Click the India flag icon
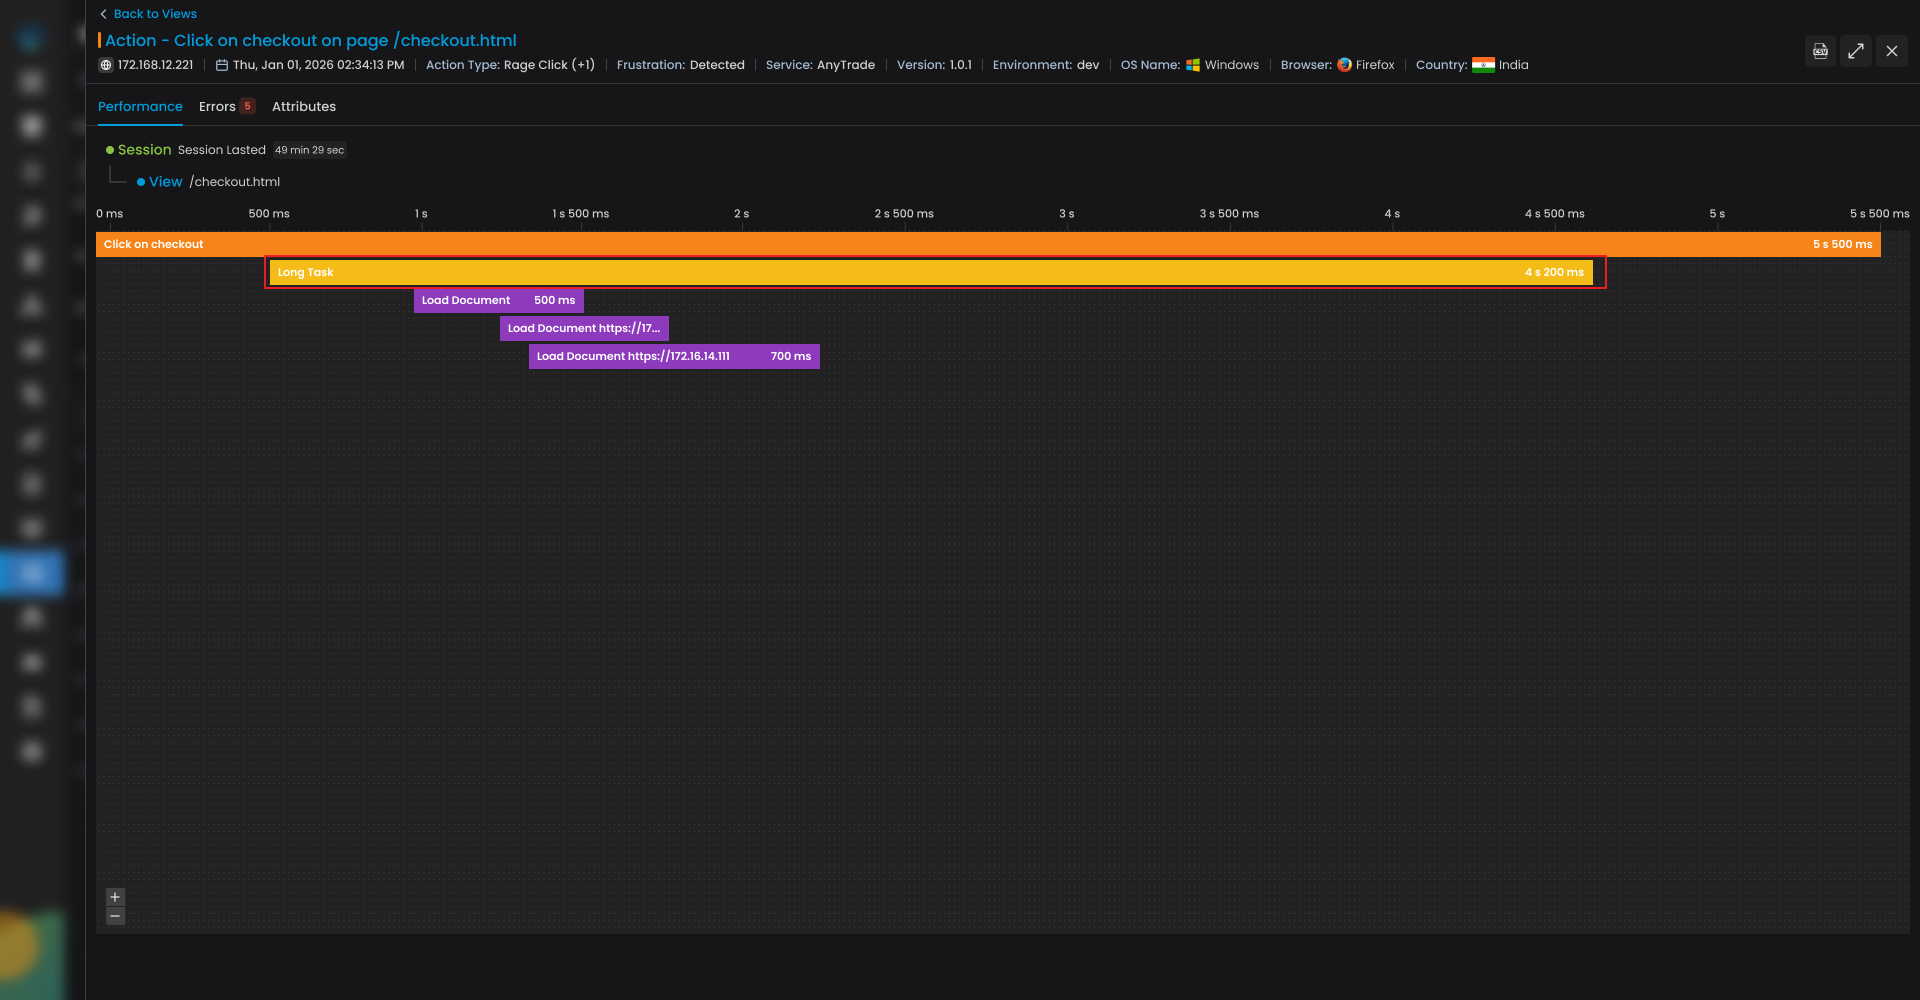Viewport: 1920px width, 1000px height. point(1483,65)
